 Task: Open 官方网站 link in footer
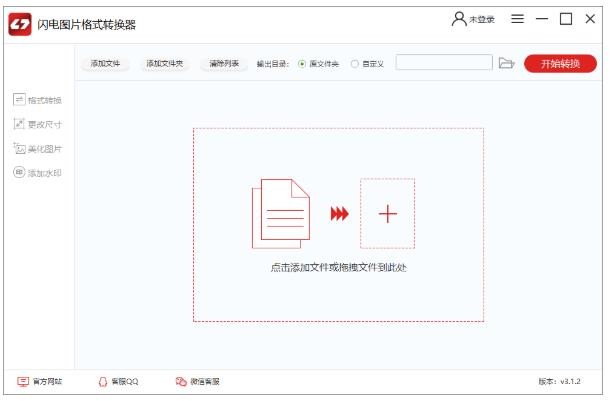pyautogui.click(x=39, y=382)
